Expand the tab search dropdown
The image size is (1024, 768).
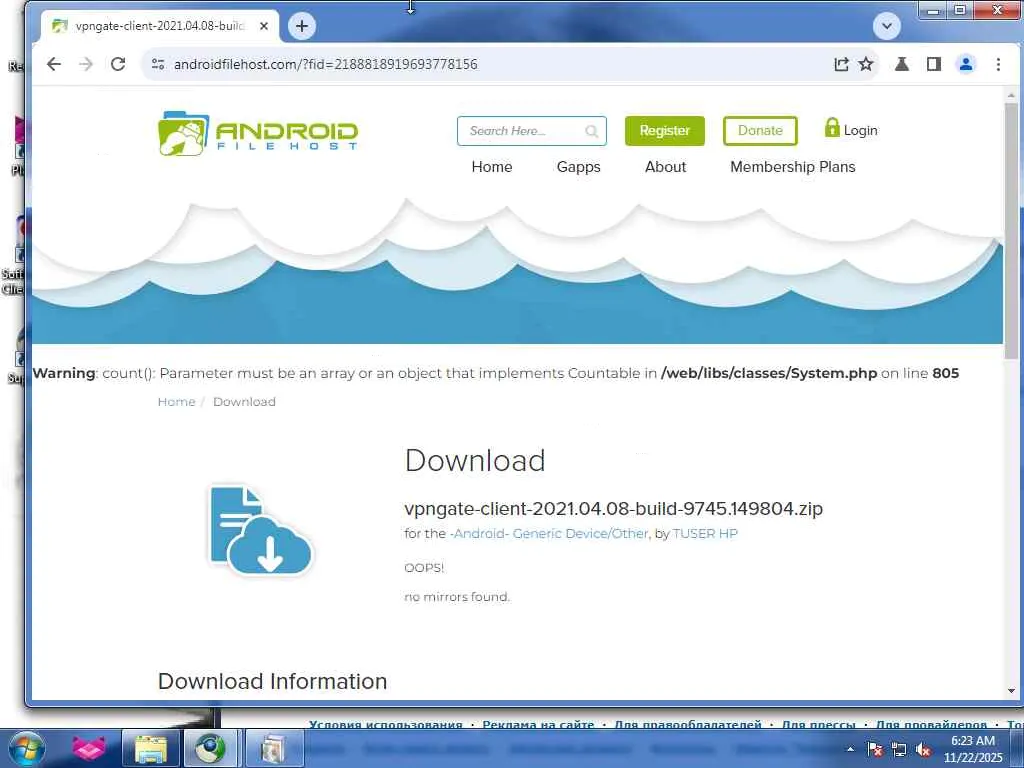pos(887,26)
